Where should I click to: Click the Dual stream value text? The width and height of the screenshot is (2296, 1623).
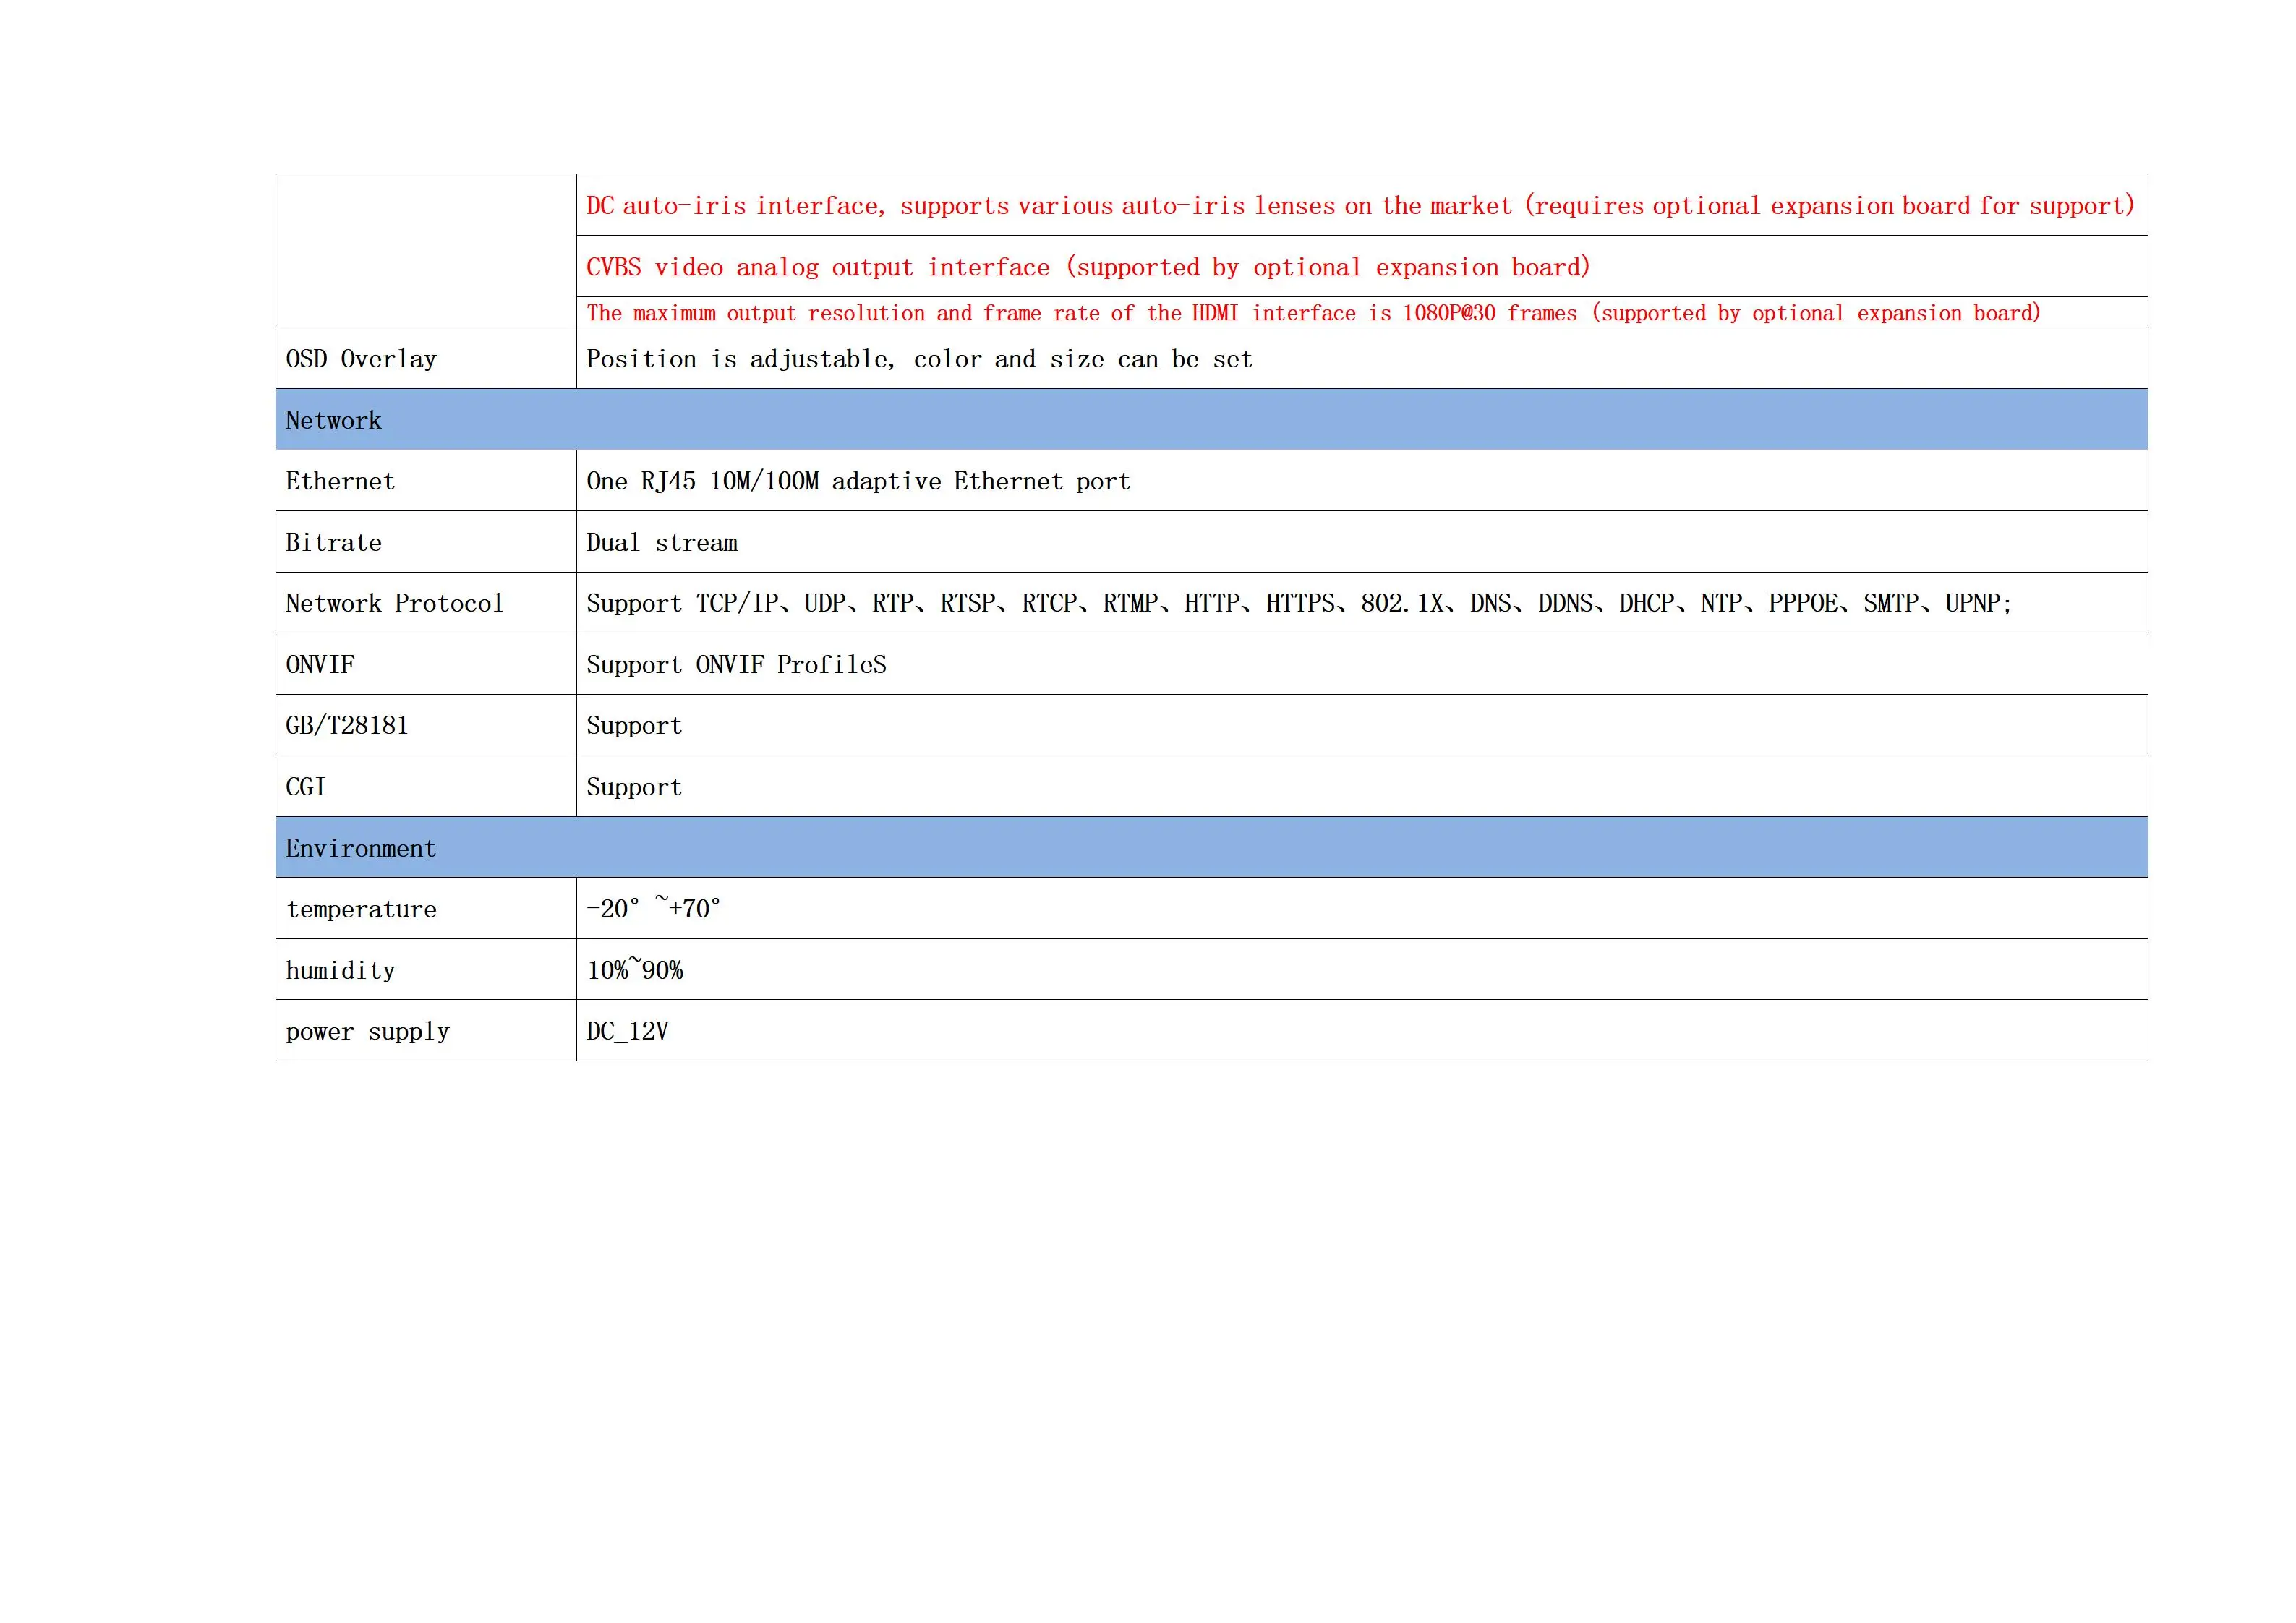[661, 542]
